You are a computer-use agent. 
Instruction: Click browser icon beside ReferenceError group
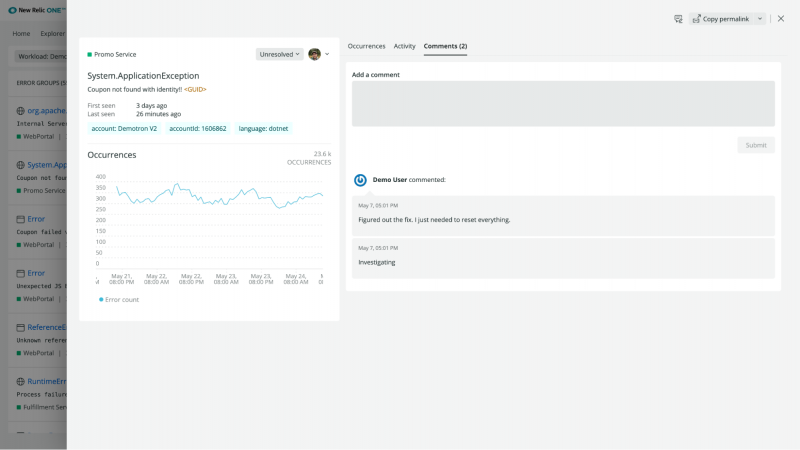pos(20,328)
